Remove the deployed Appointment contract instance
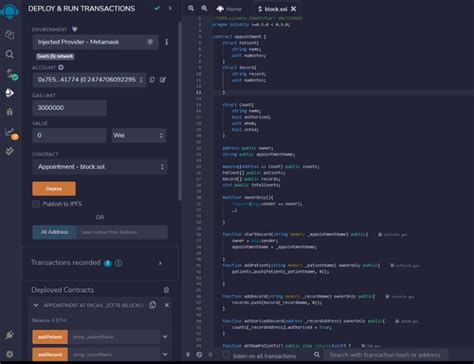The image size is (474, 364). click(x=167, y=305)
